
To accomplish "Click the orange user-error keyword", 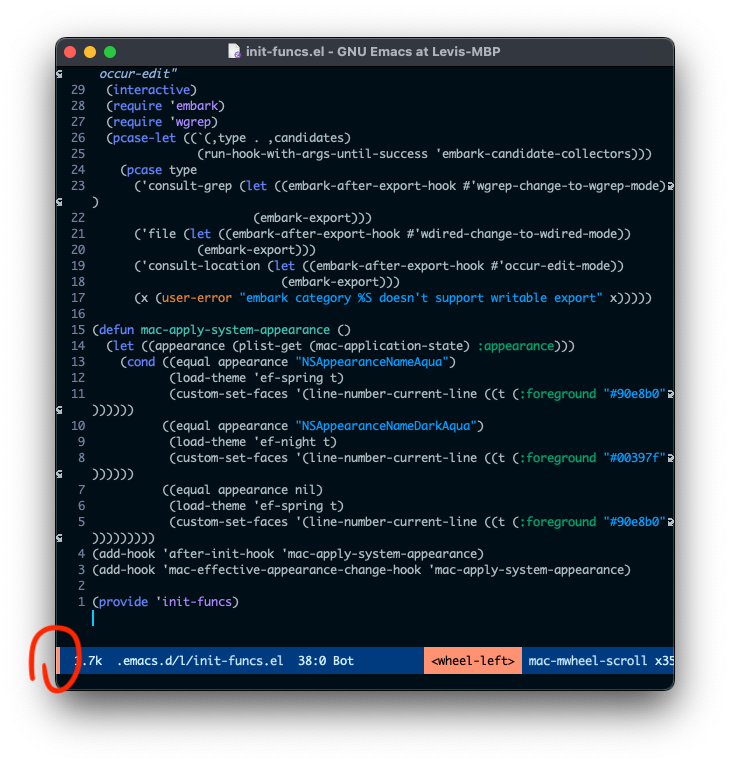I will pyautogui.click(x=197, y=298).
